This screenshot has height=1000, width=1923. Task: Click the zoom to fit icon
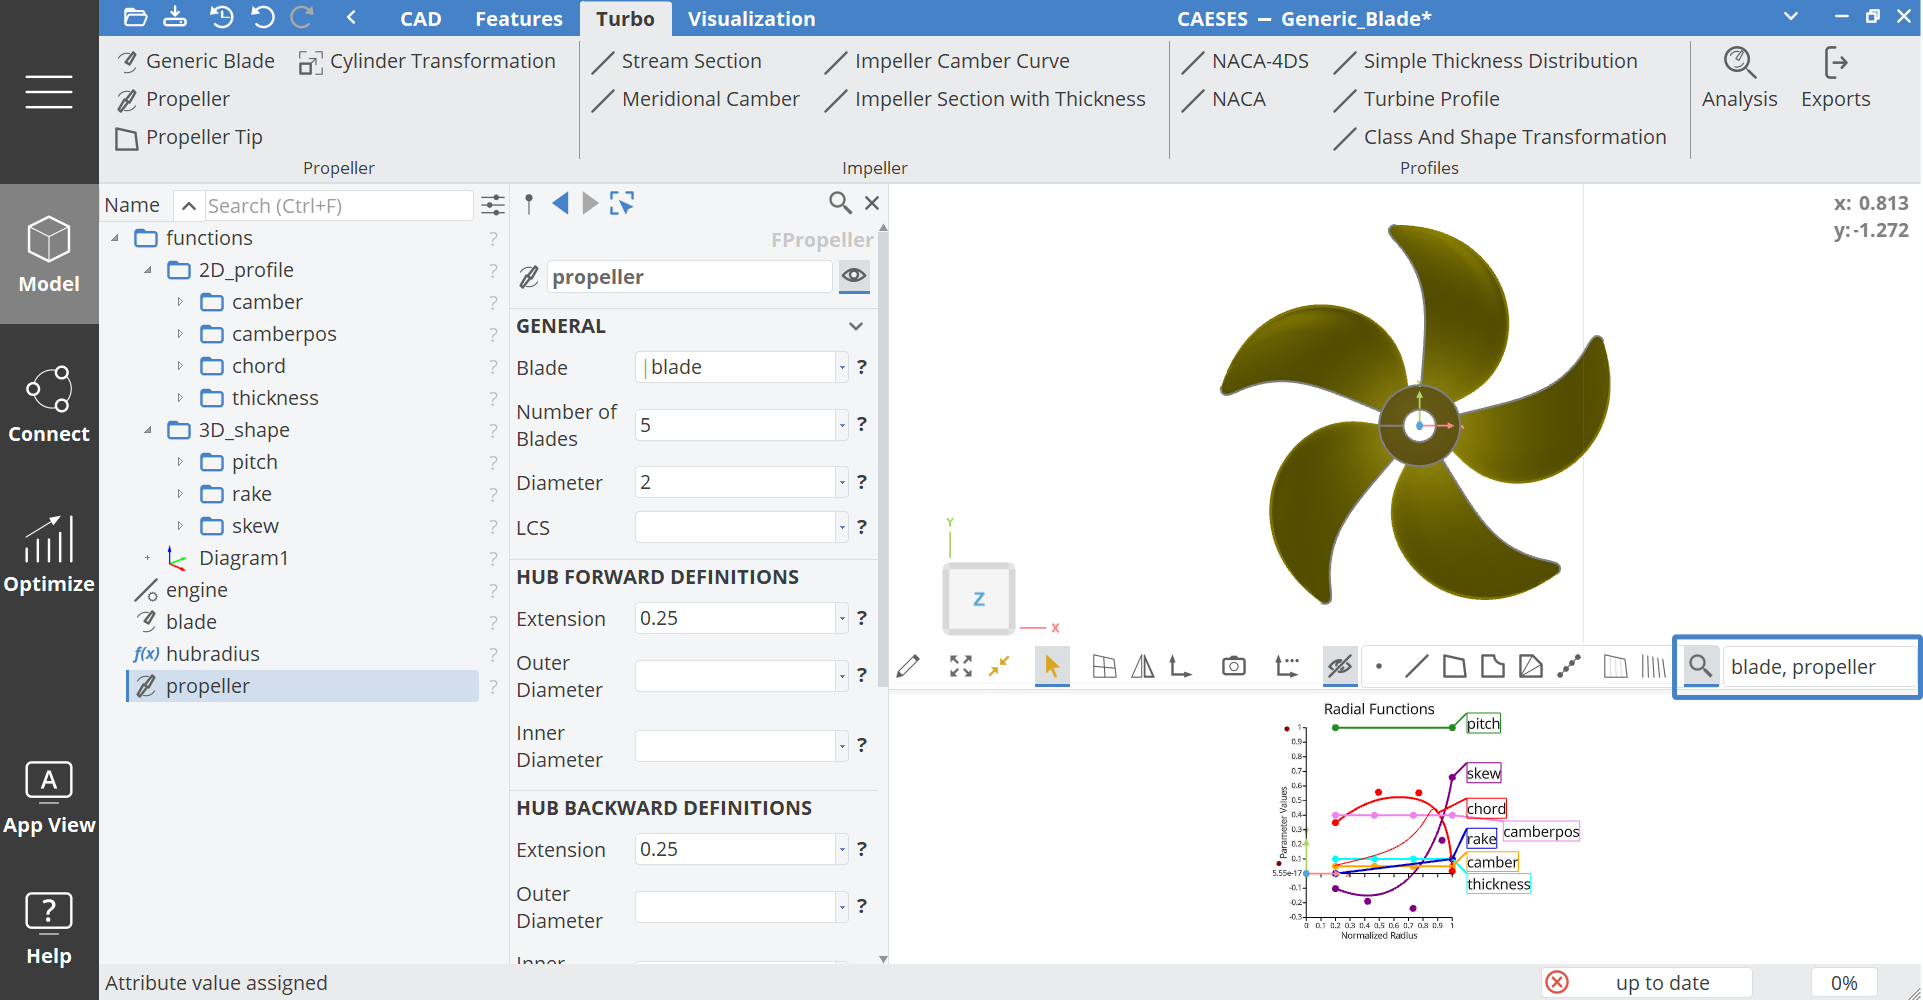click(x=961, y=667)
